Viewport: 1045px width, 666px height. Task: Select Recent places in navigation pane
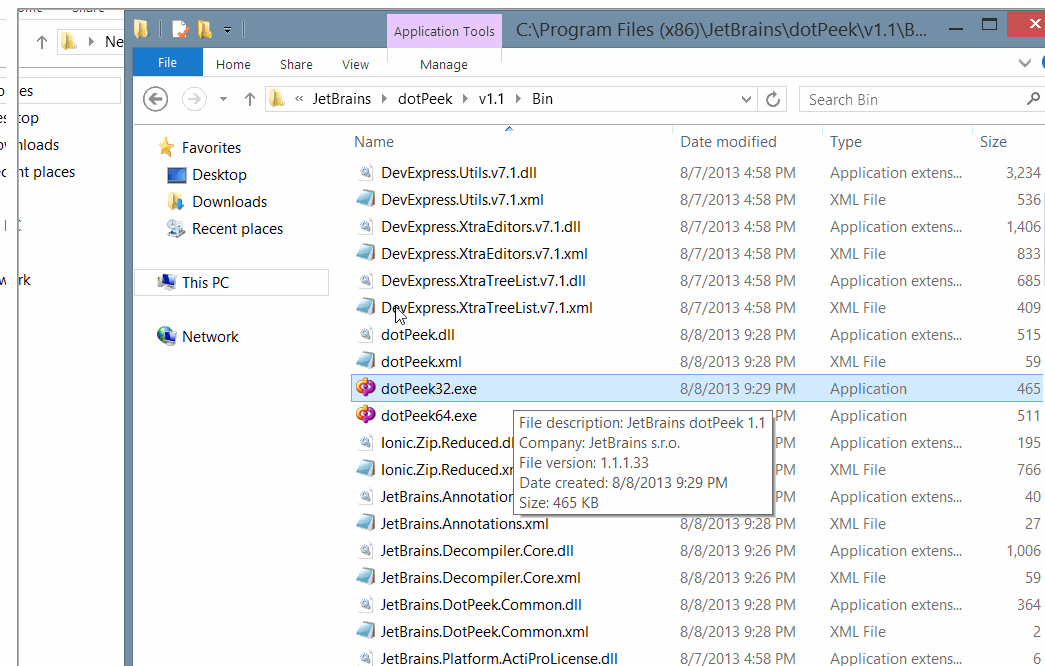(x=237, y=229)
